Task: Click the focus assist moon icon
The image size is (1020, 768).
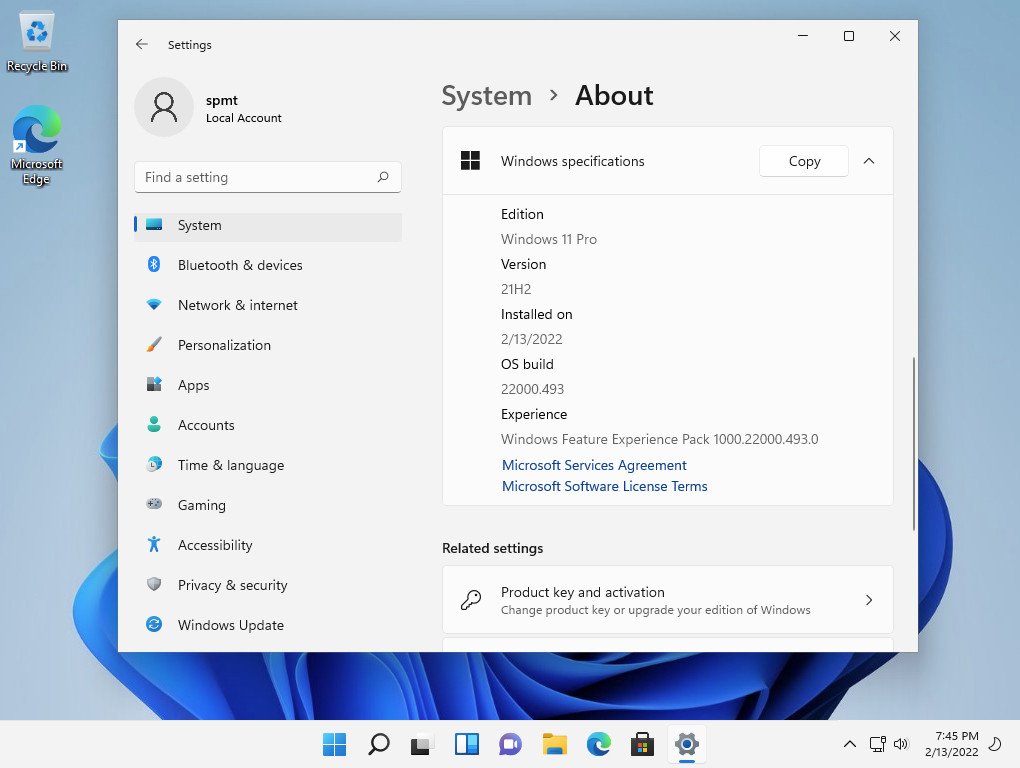Action: click(995, 744)
